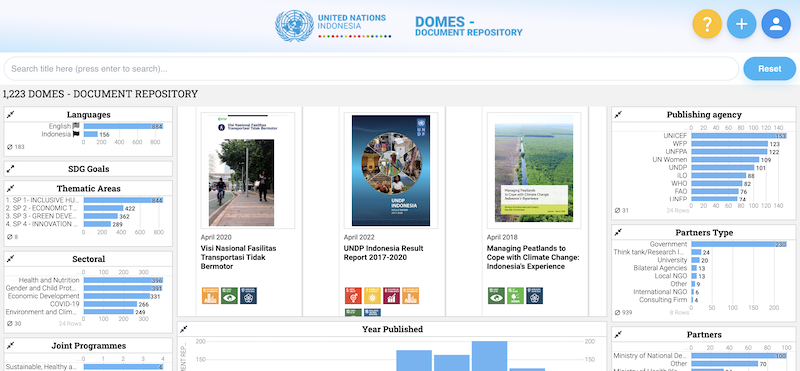This screenshot has width=800, height=371.
Task: Select the ILO publishing agency bar
Action: point(718,176)
